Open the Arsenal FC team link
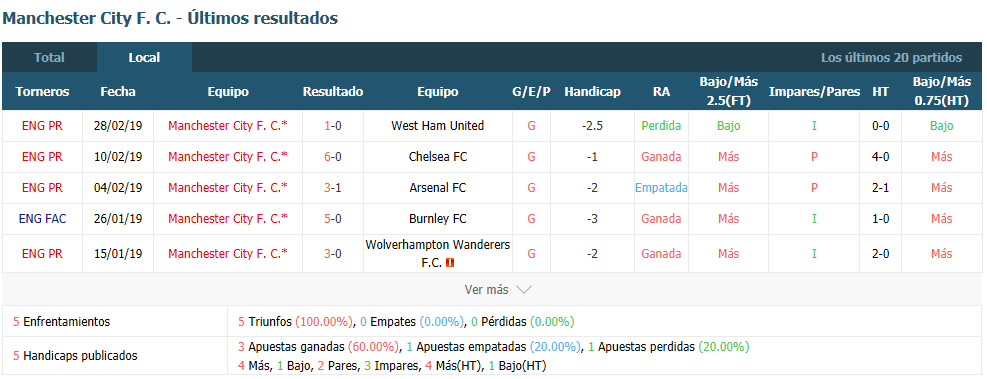The width and height of the screenshot is (987, 379). tap(437, 188)
